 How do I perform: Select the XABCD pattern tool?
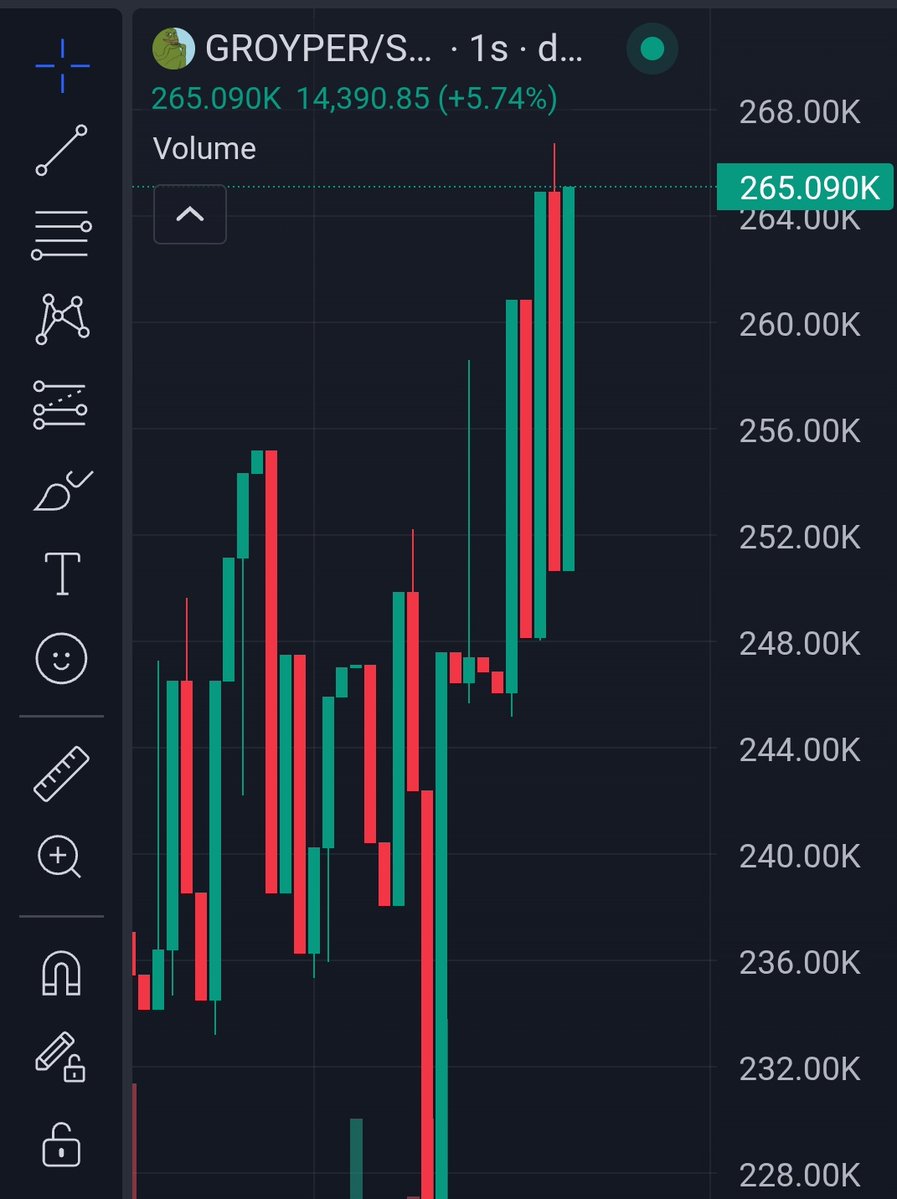point(62,320)
